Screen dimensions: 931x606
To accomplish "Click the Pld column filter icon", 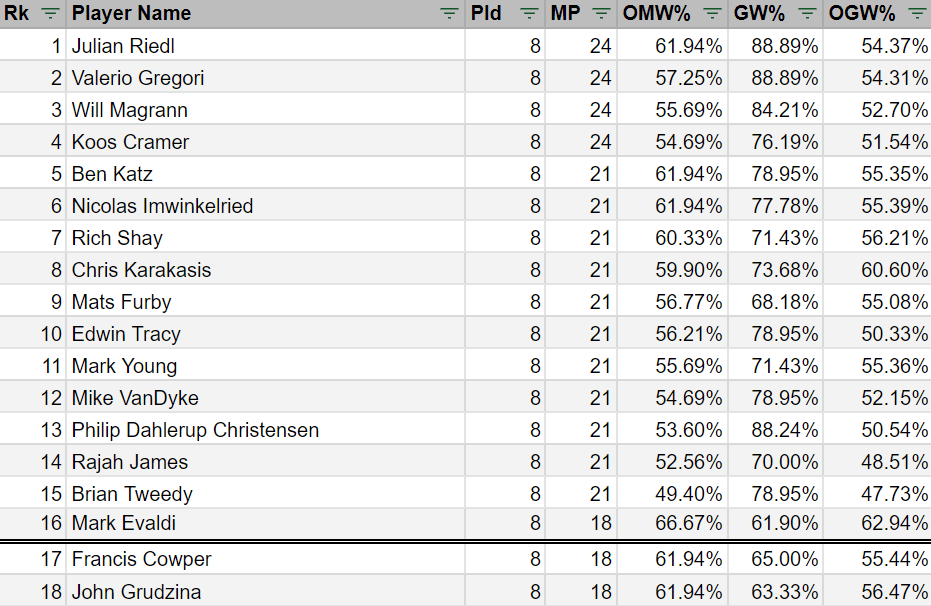I will 529,14.
